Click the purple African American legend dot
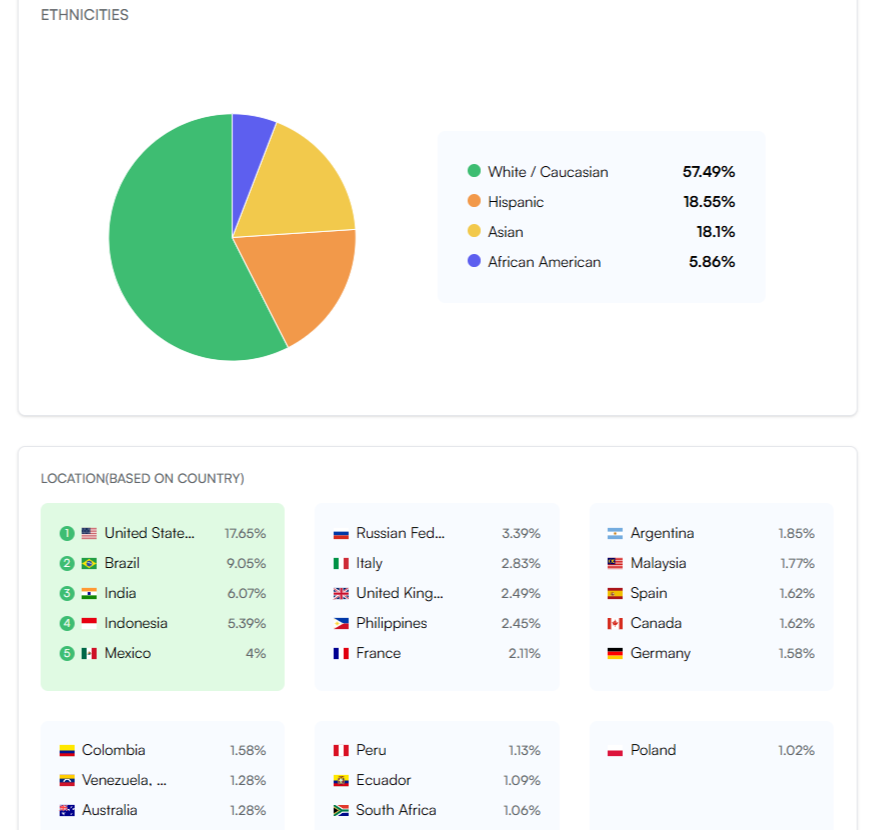871x830 pixels. tap(474, 261)
